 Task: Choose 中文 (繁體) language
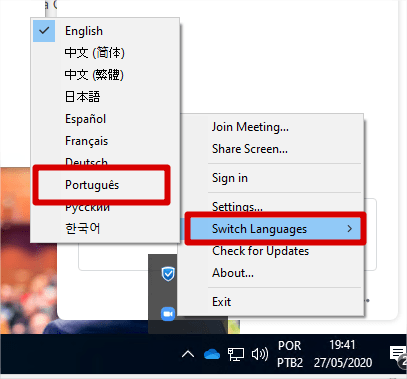105,75
